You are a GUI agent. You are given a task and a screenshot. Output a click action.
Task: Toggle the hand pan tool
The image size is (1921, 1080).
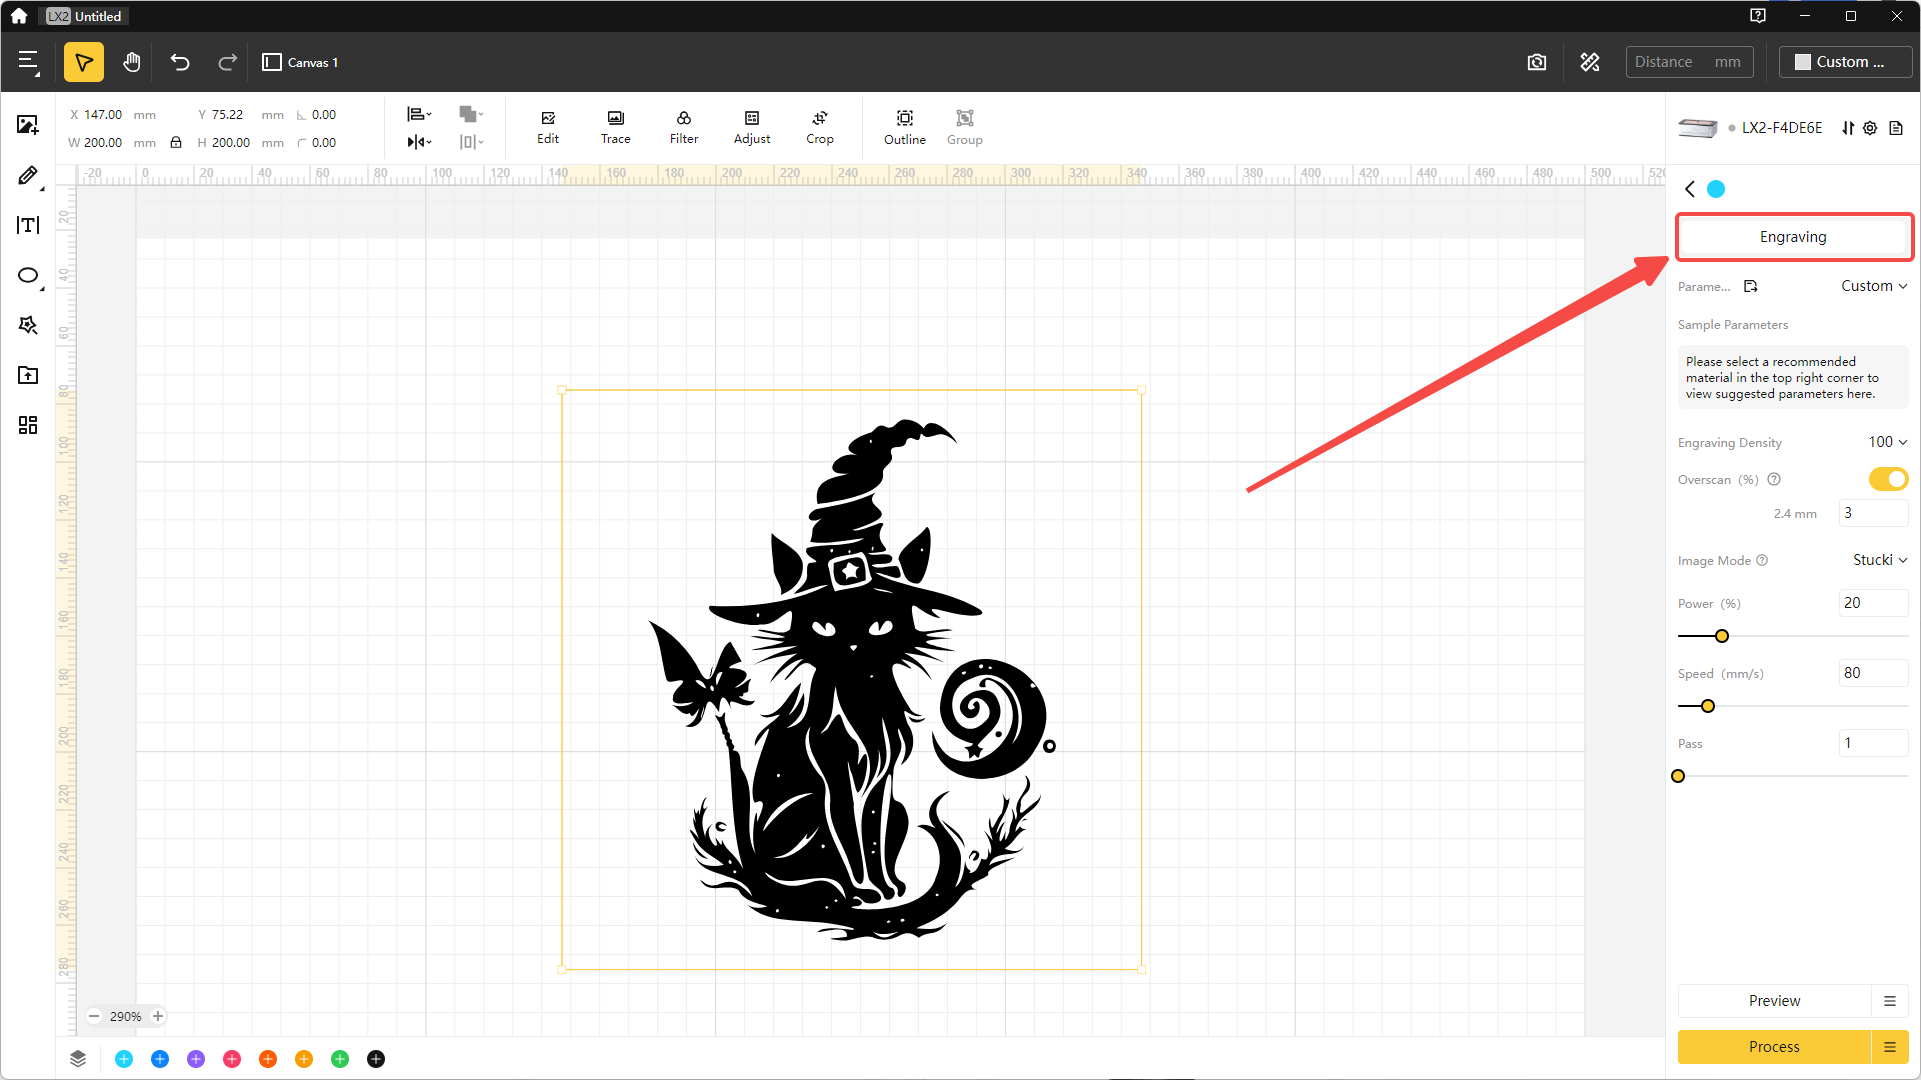pos(131,61)
